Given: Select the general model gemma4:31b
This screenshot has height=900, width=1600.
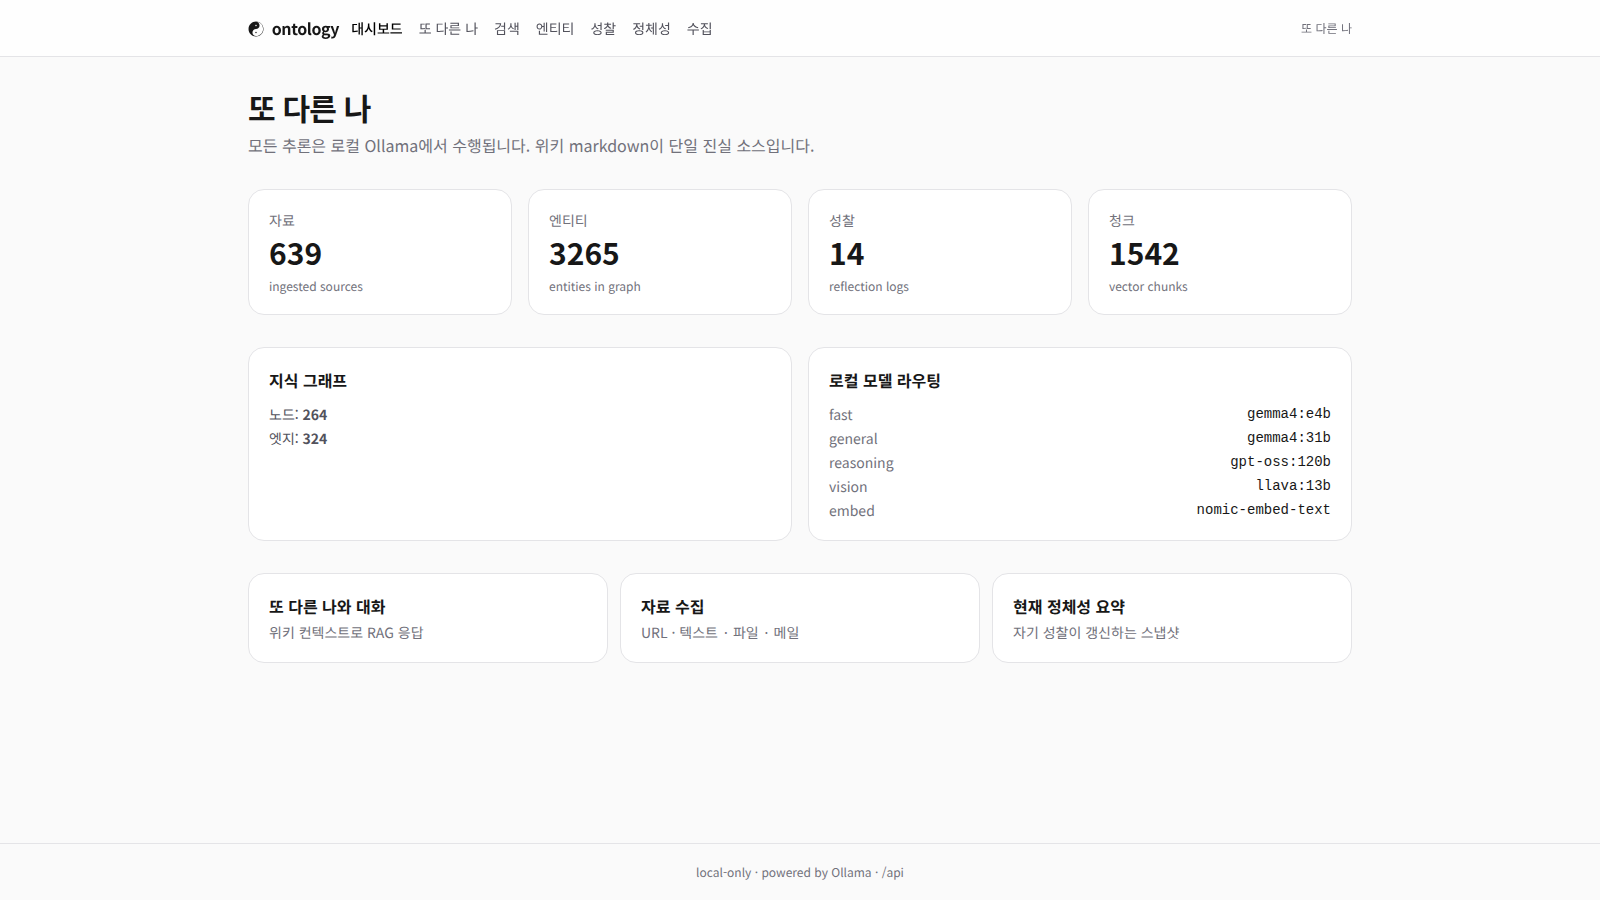Looking at the screenshot, I should 1288,438.
